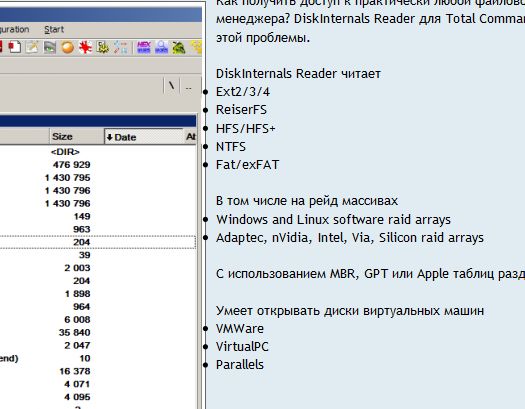Select the file with size 4 095
Image resolution: width=525 pixels, height=409 pixels.
(x=77, y=397)
